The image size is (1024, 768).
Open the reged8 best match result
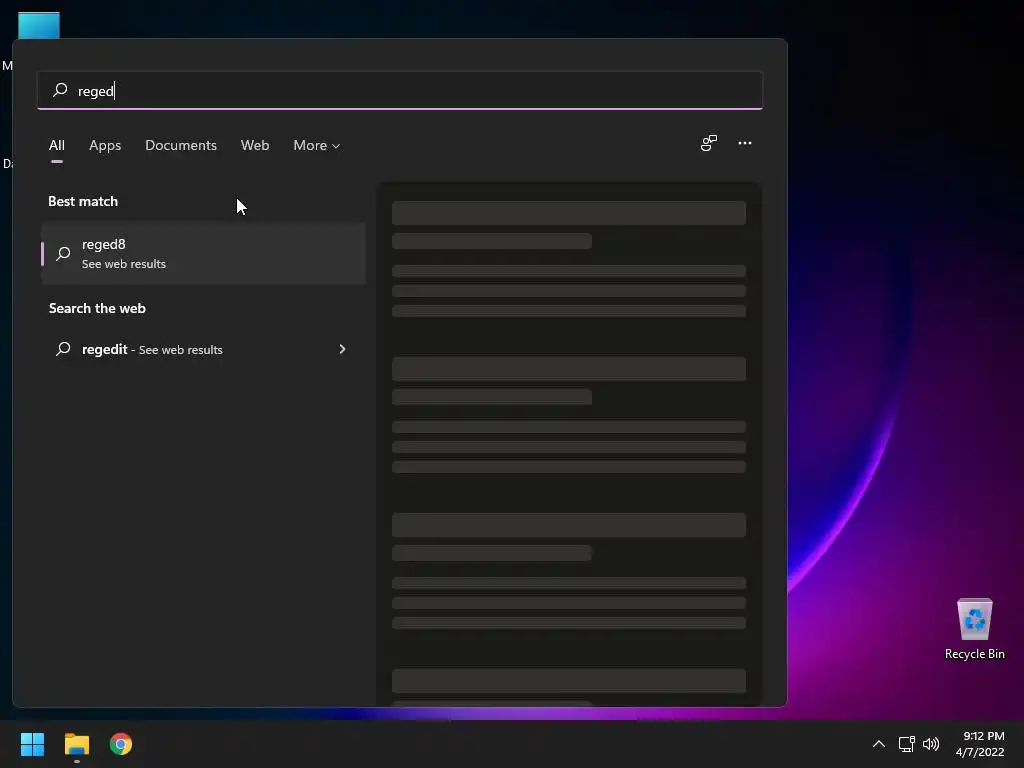[x=203, y=253]
